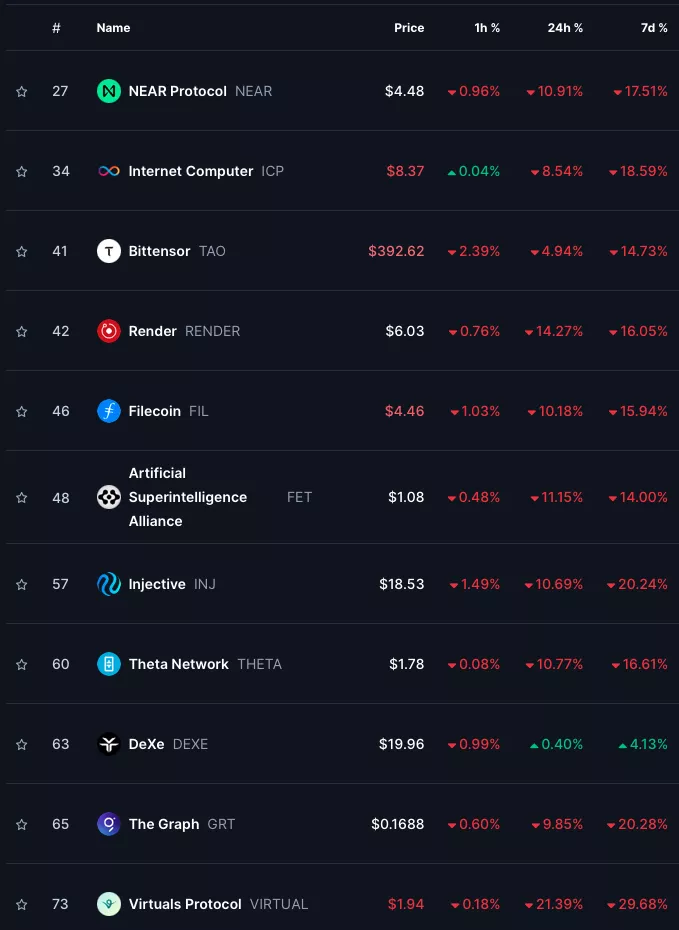Screen dimensions: 679x930
Task: Add DeXe to watchlist with star
Action: click(22, 745)
